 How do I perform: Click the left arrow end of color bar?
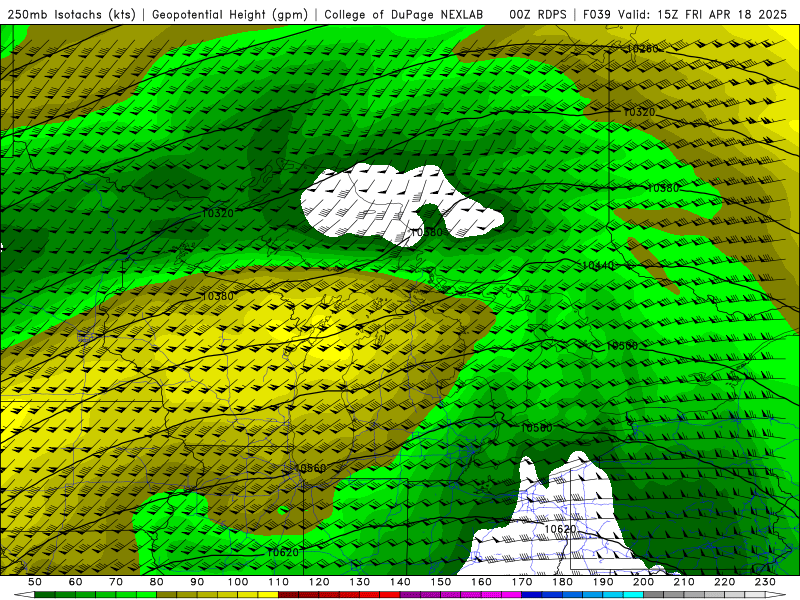[24, 595]
